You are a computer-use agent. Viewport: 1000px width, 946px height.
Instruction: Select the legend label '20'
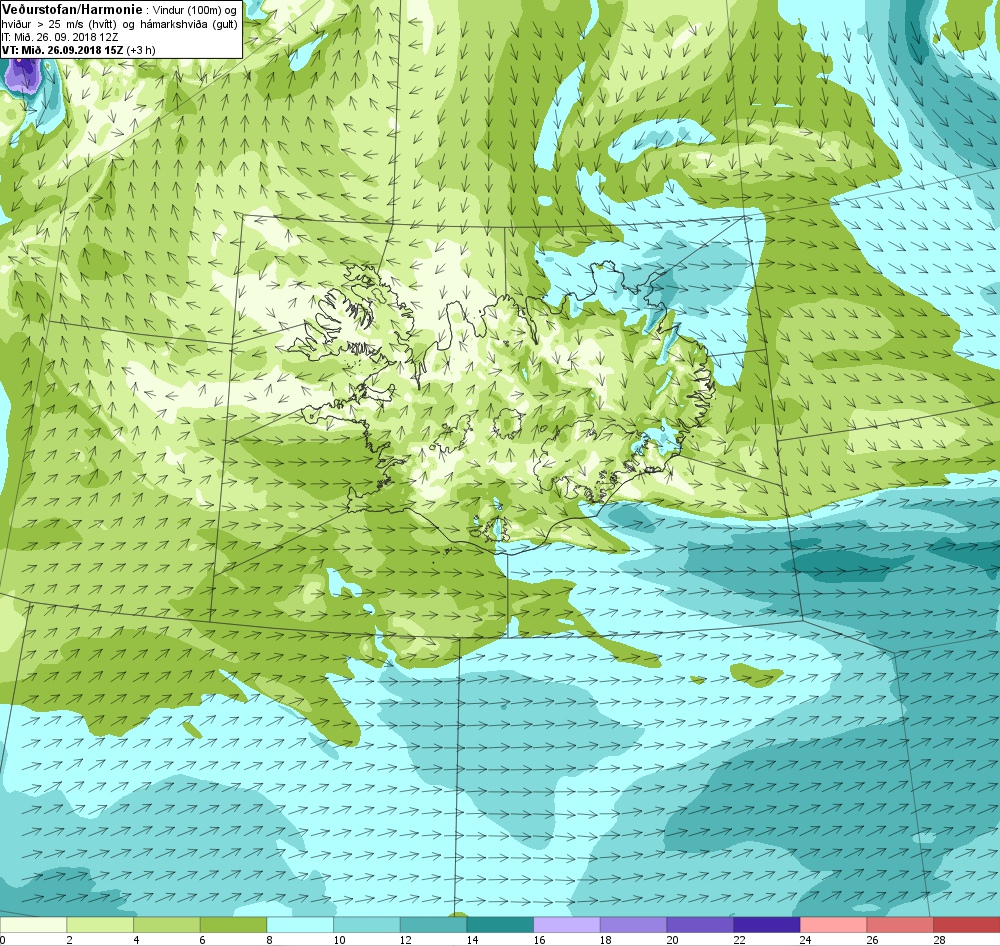[x=673, y=940]
